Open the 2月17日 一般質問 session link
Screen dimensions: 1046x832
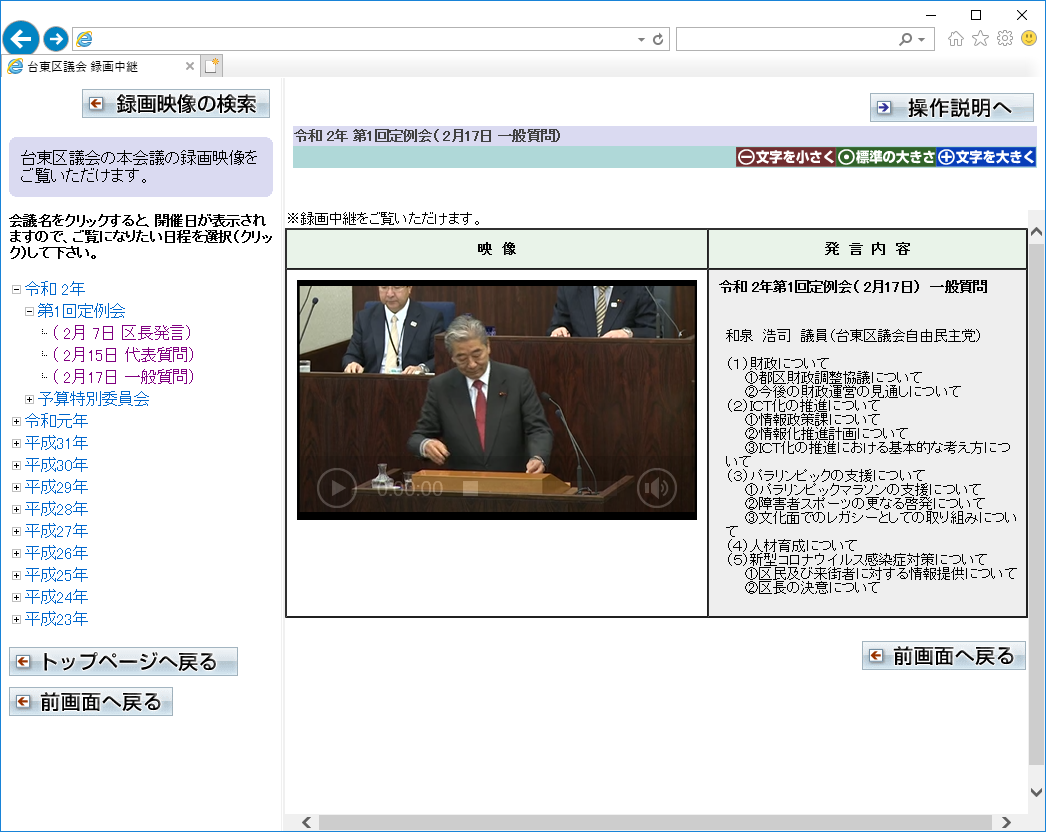click(123, 377)
